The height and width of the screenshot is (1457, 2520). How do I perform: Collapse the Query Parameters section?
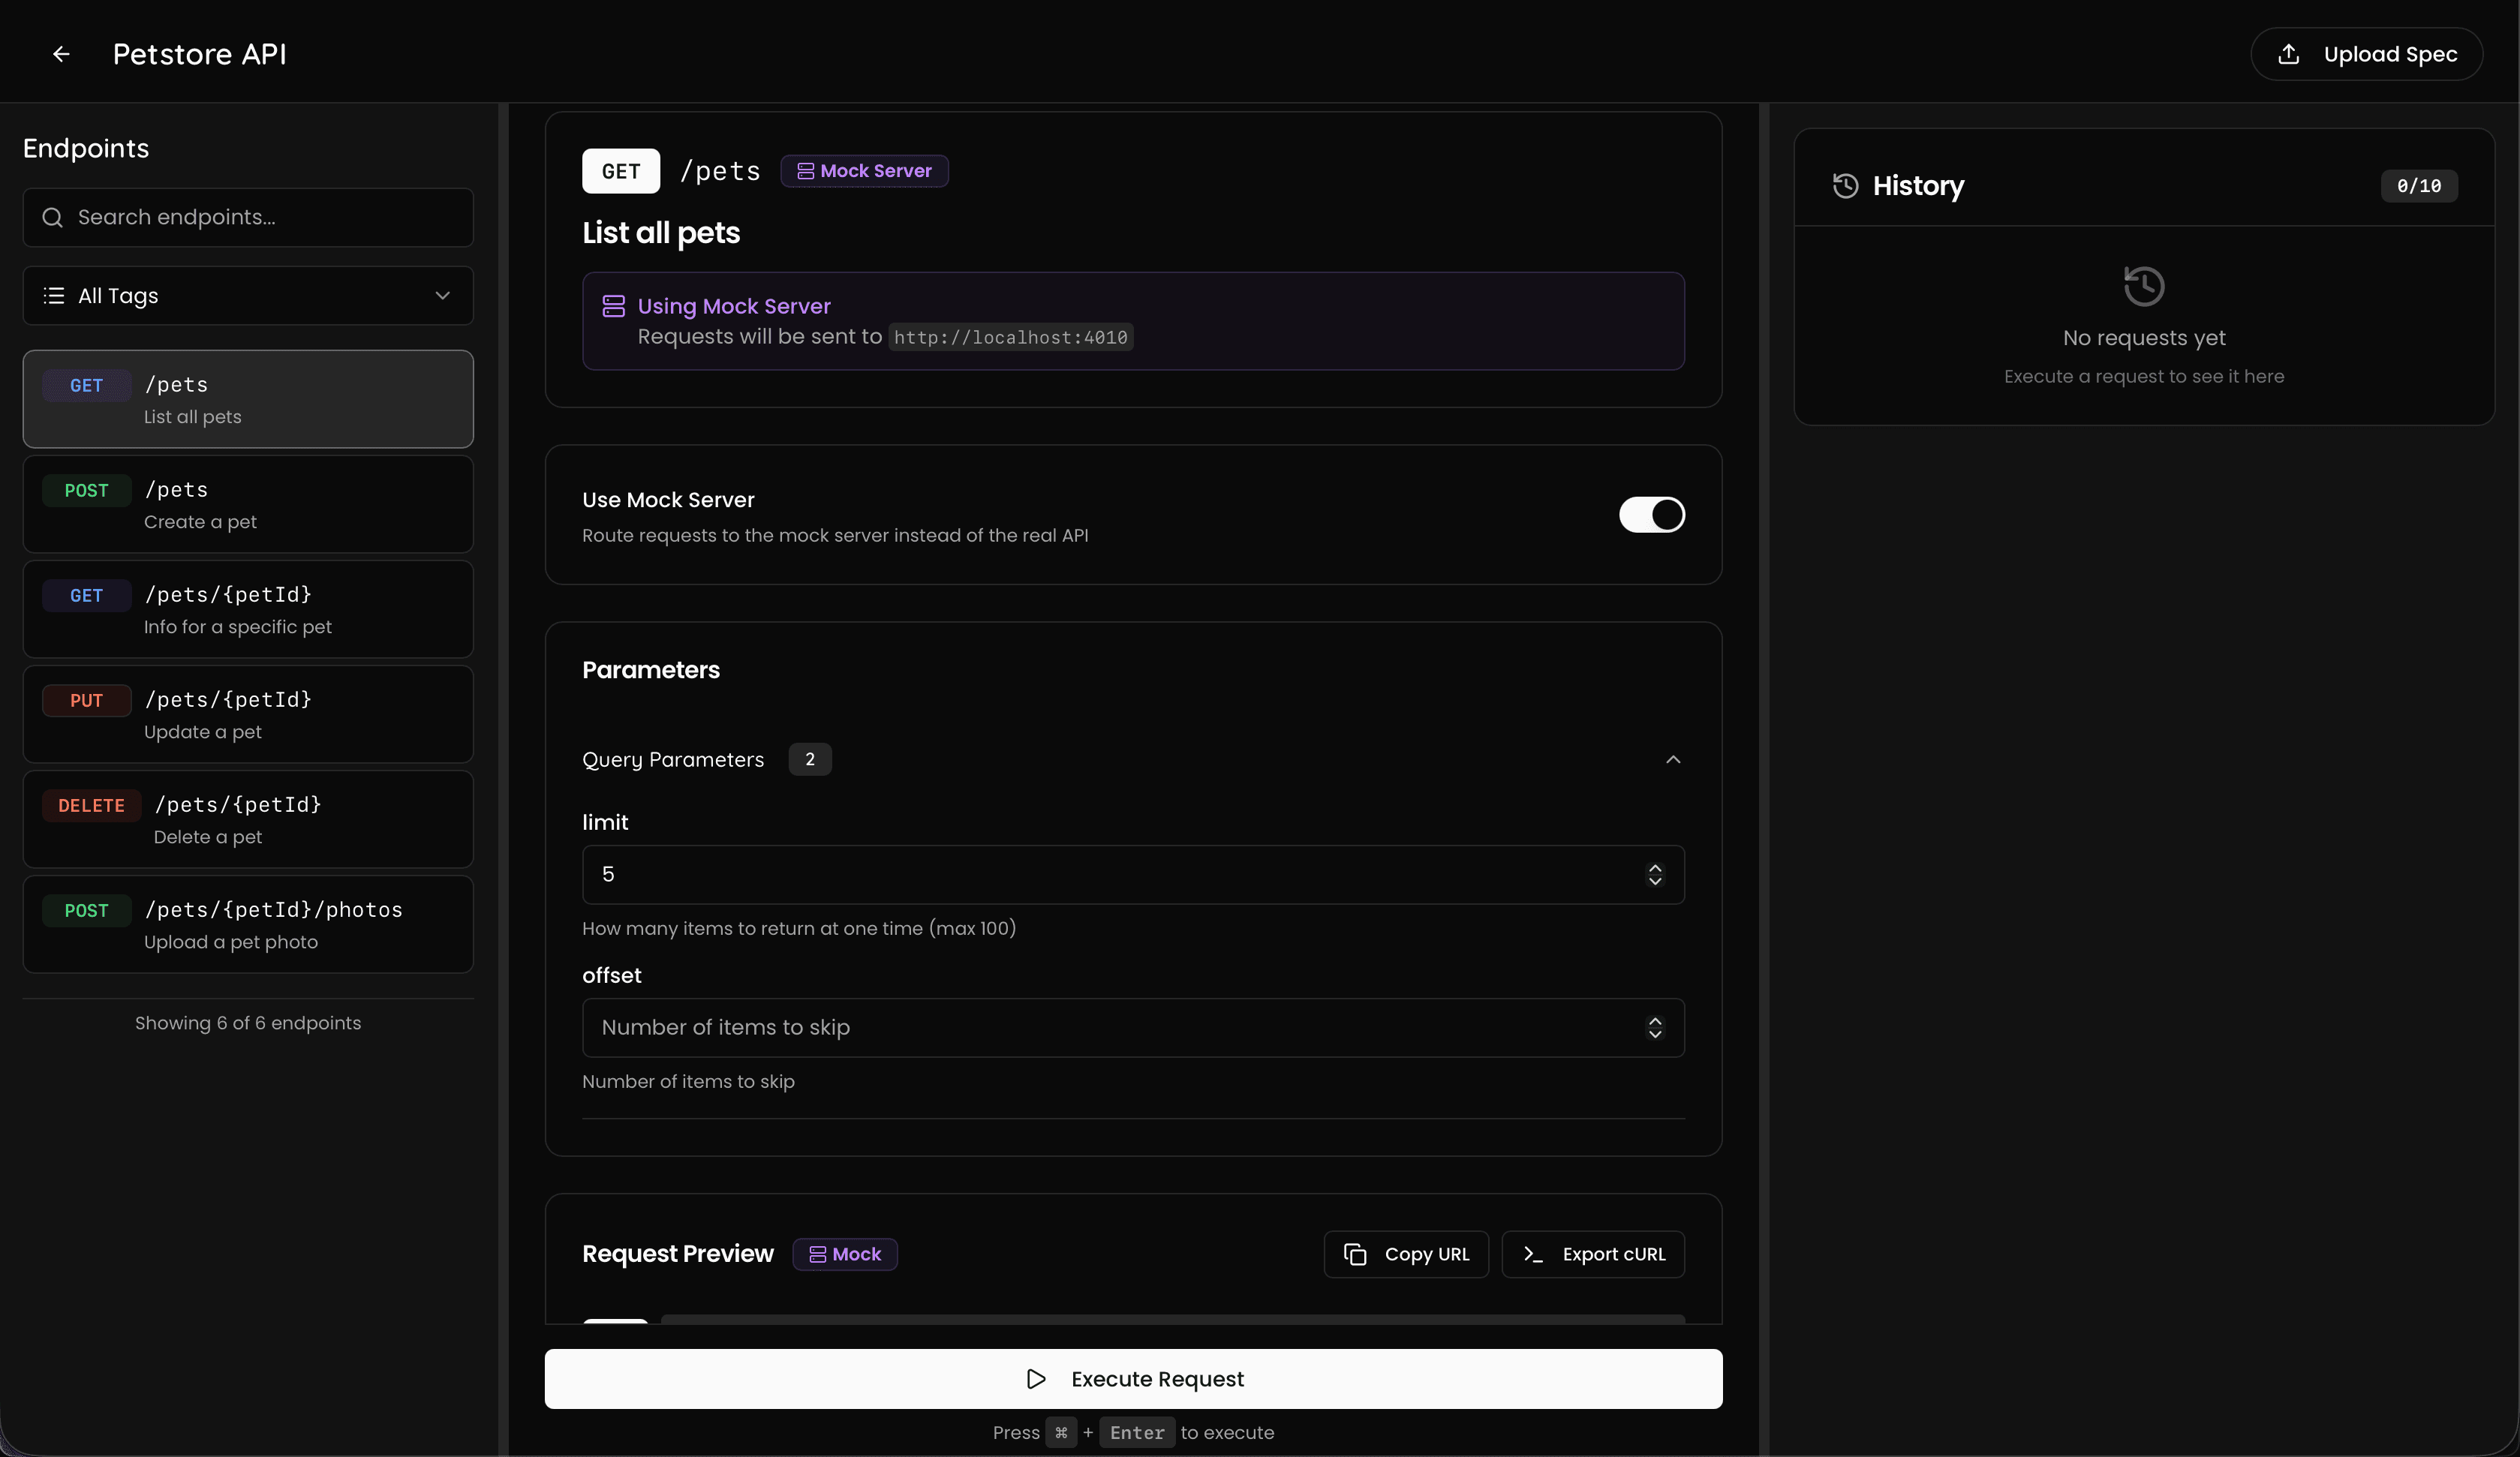(1672, 760)
